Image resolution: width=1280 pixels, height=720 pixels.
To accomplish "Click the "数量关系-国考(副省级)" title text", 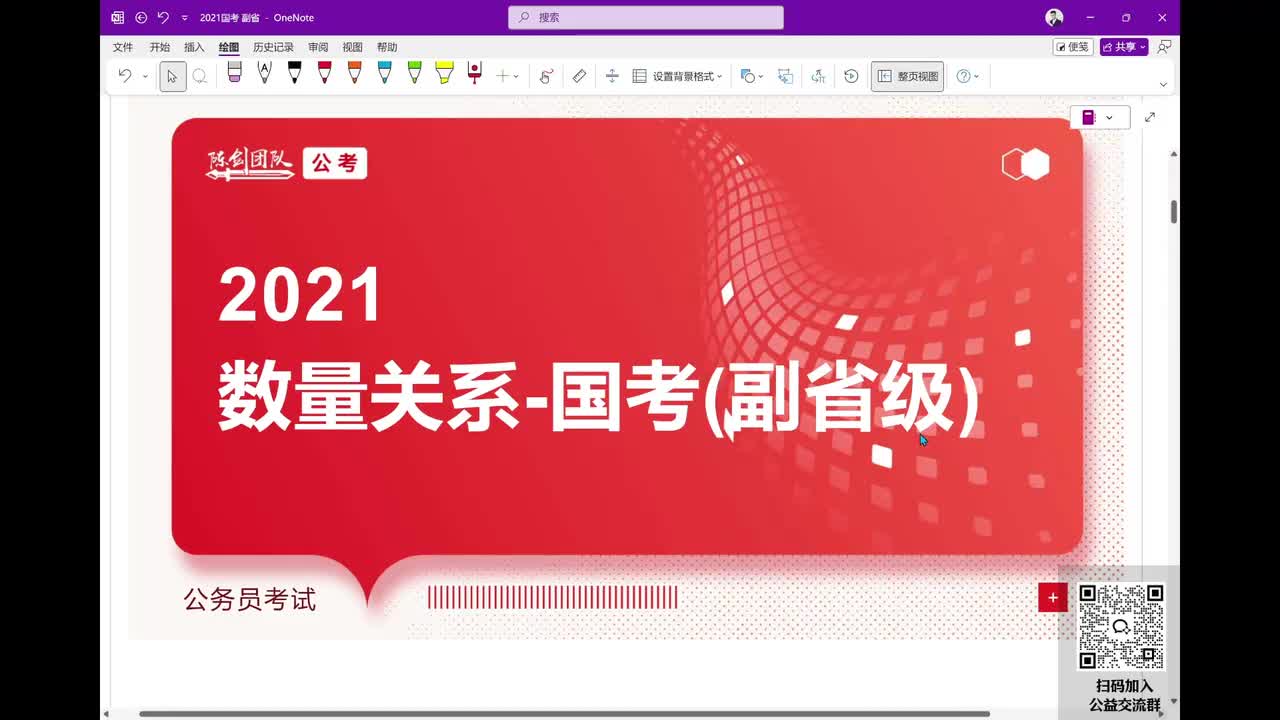I will pos(599,397).
